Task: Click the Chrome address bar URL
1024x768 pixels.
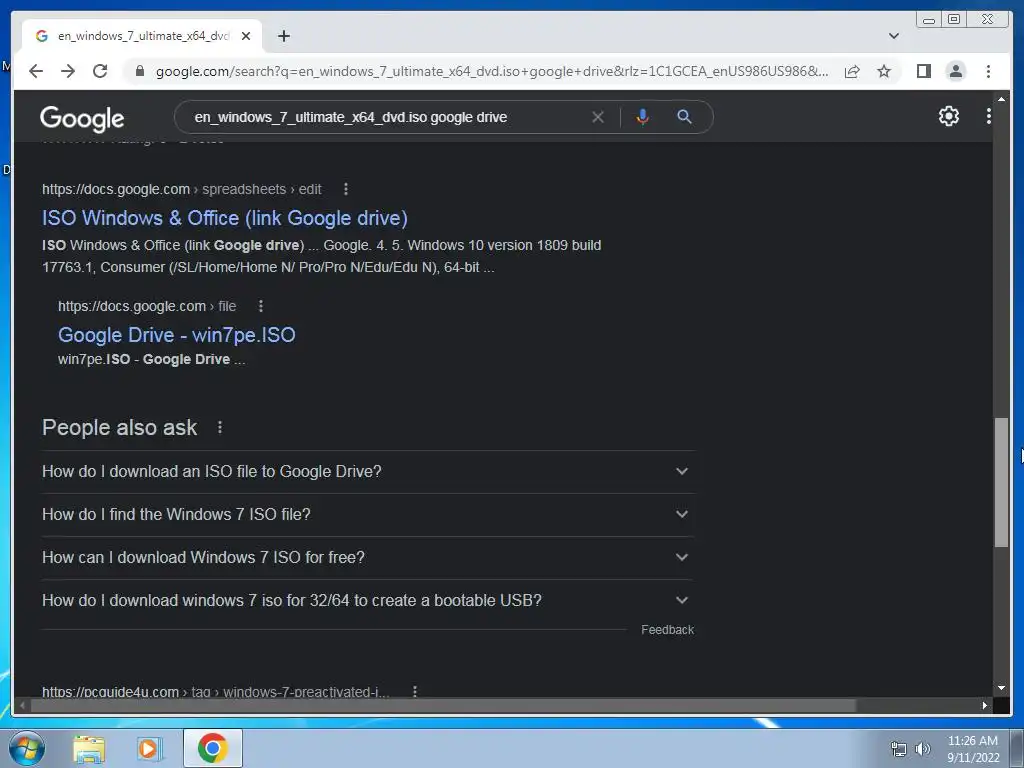Action: [x=491, y=71]
